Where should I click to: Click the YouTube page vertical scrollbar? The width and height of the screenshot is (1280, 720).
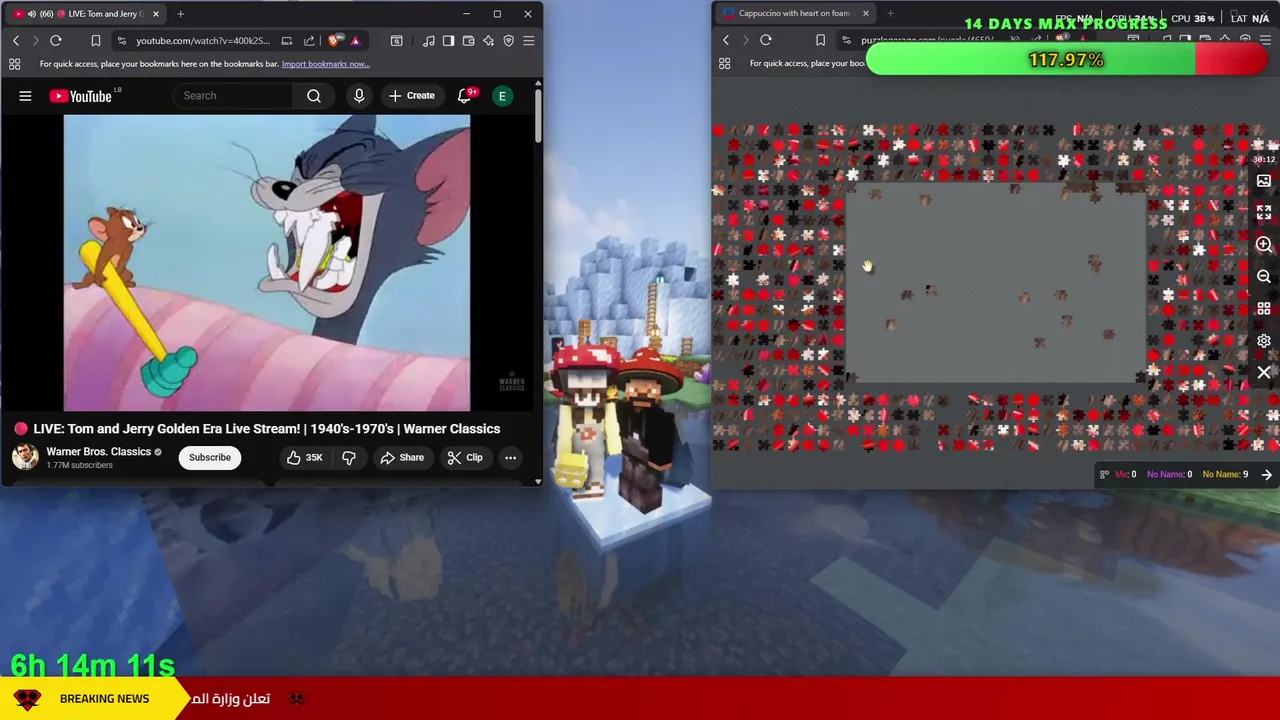pyautogui.click(x=538, y=115)
